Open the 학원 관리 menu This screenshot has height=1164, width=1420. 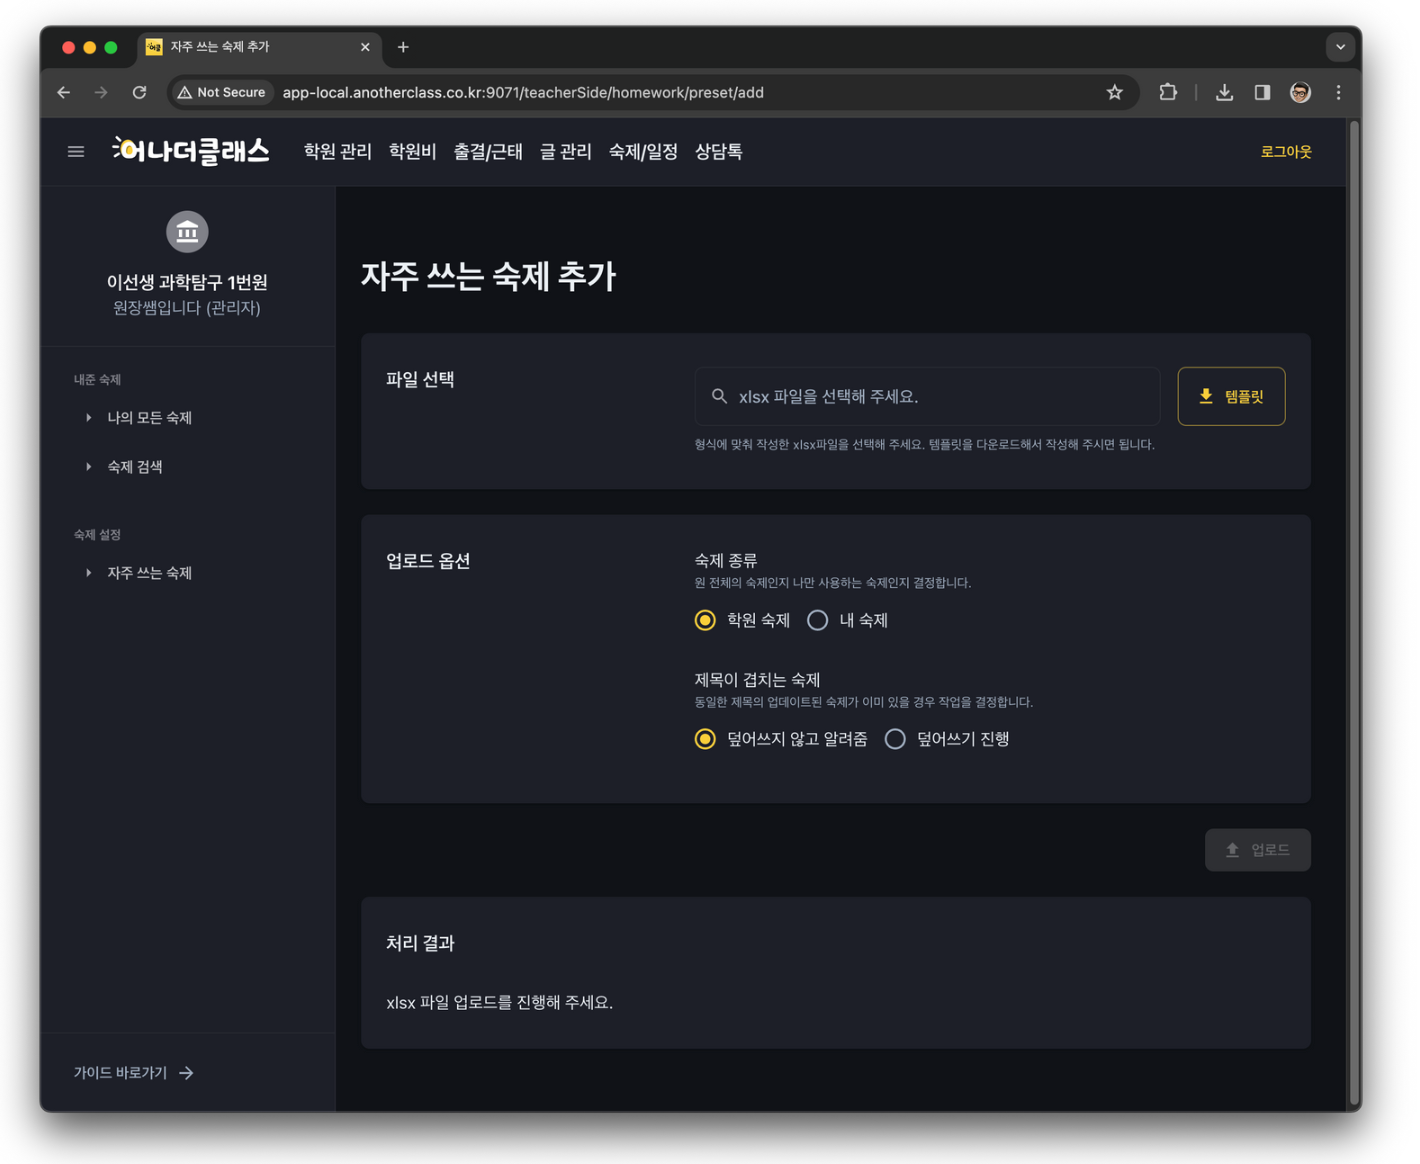pyautogui.click(x=338, y=152)
